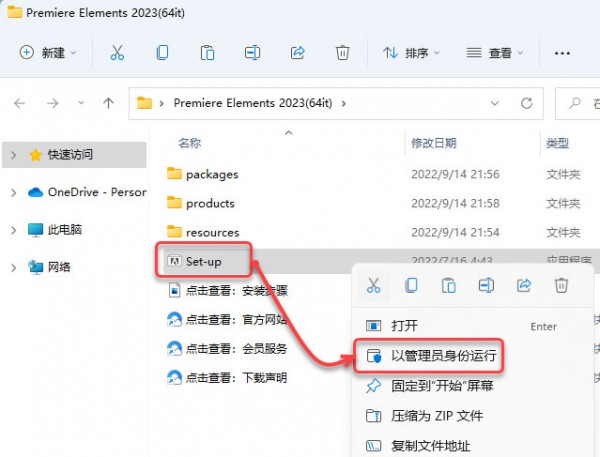The height and width of the screenshot is (457, 600).
Task: Click the Cut icon in the top toolbar
Action: 117,52
